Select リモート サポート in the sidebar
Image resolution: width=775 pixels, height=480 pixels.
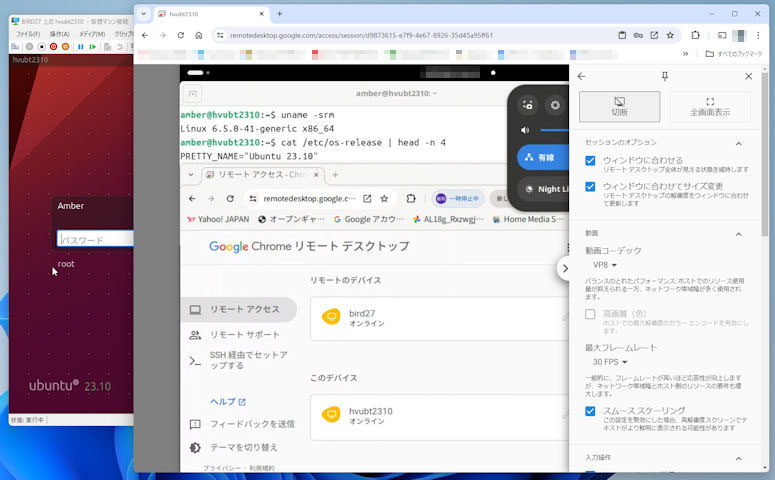(x=239, y=335)
